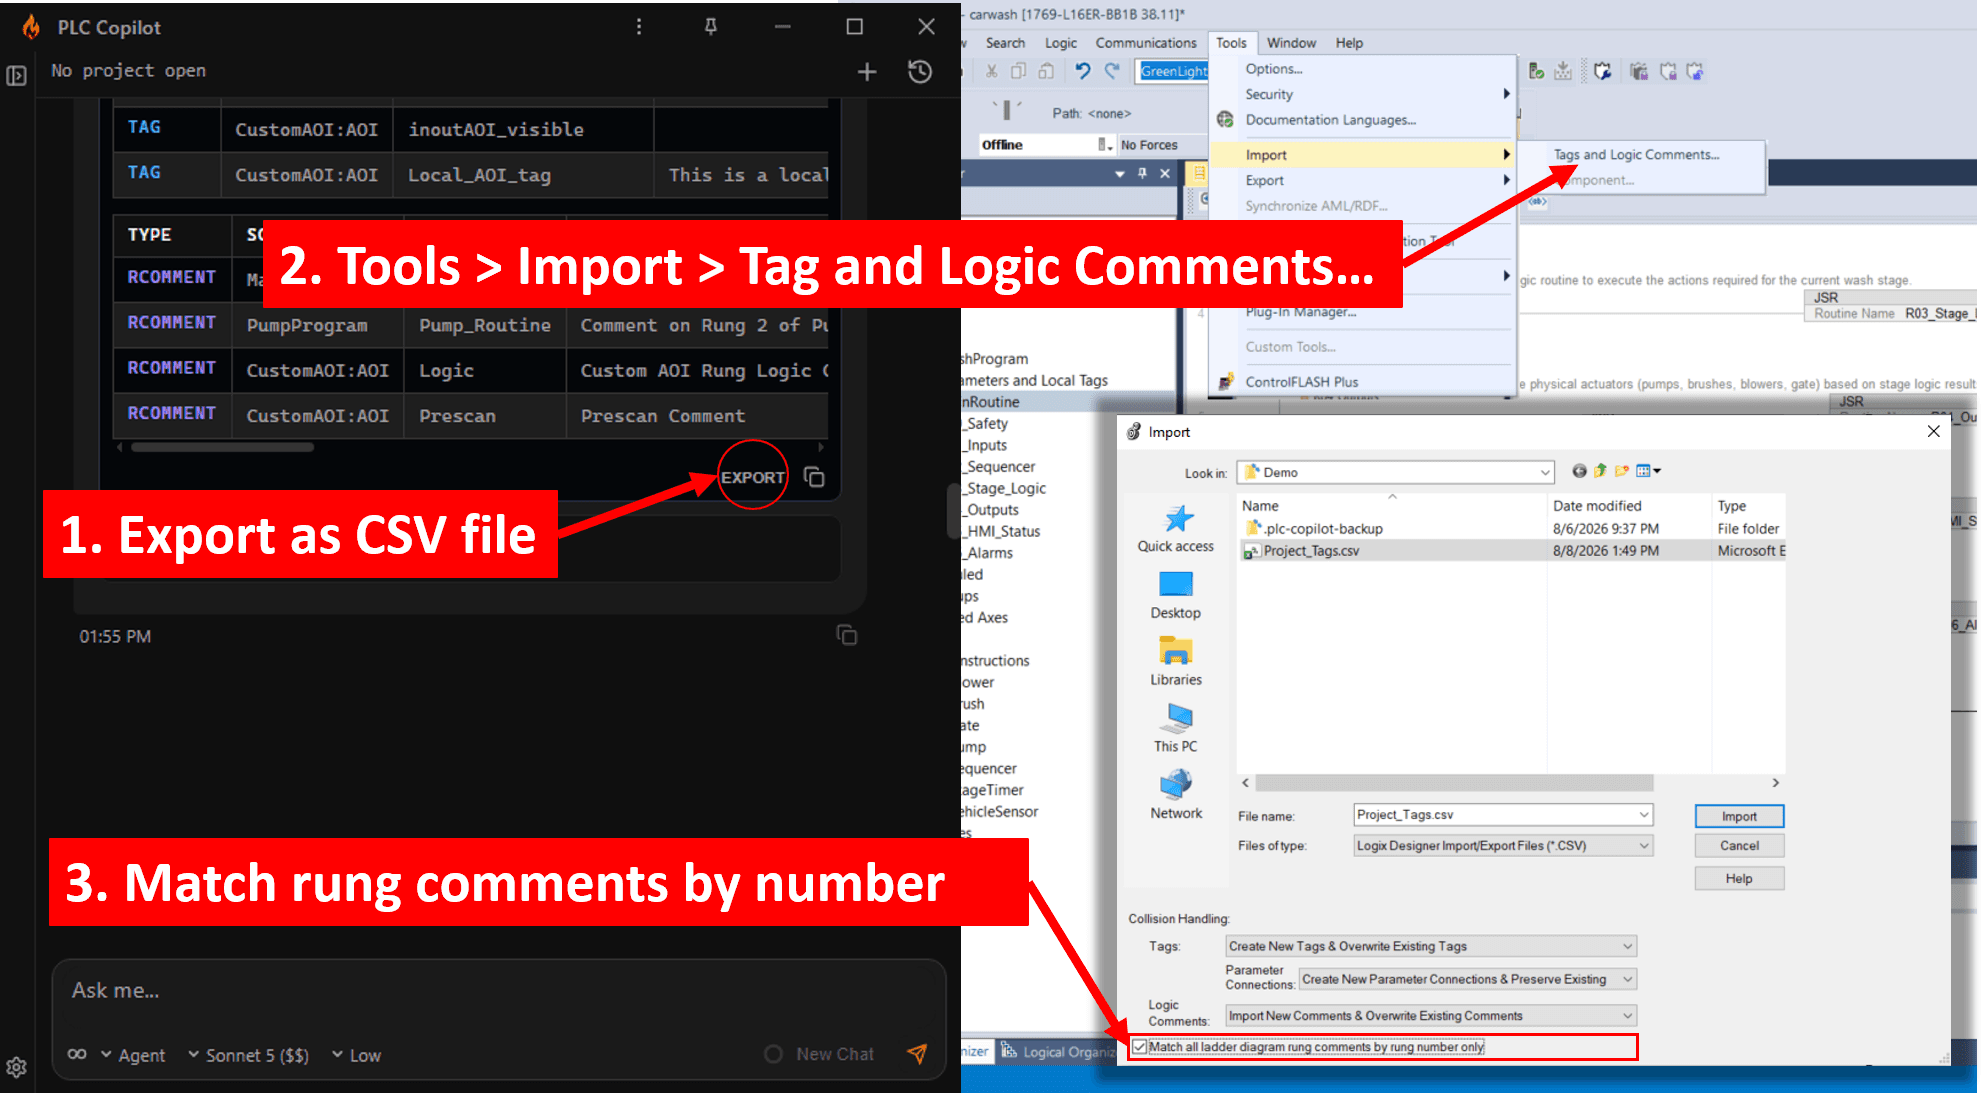This screenshot has width=1983, height=1093.
Task: Click the Verify Controller icon in Logix toolbar
Action: (1536, 71)
